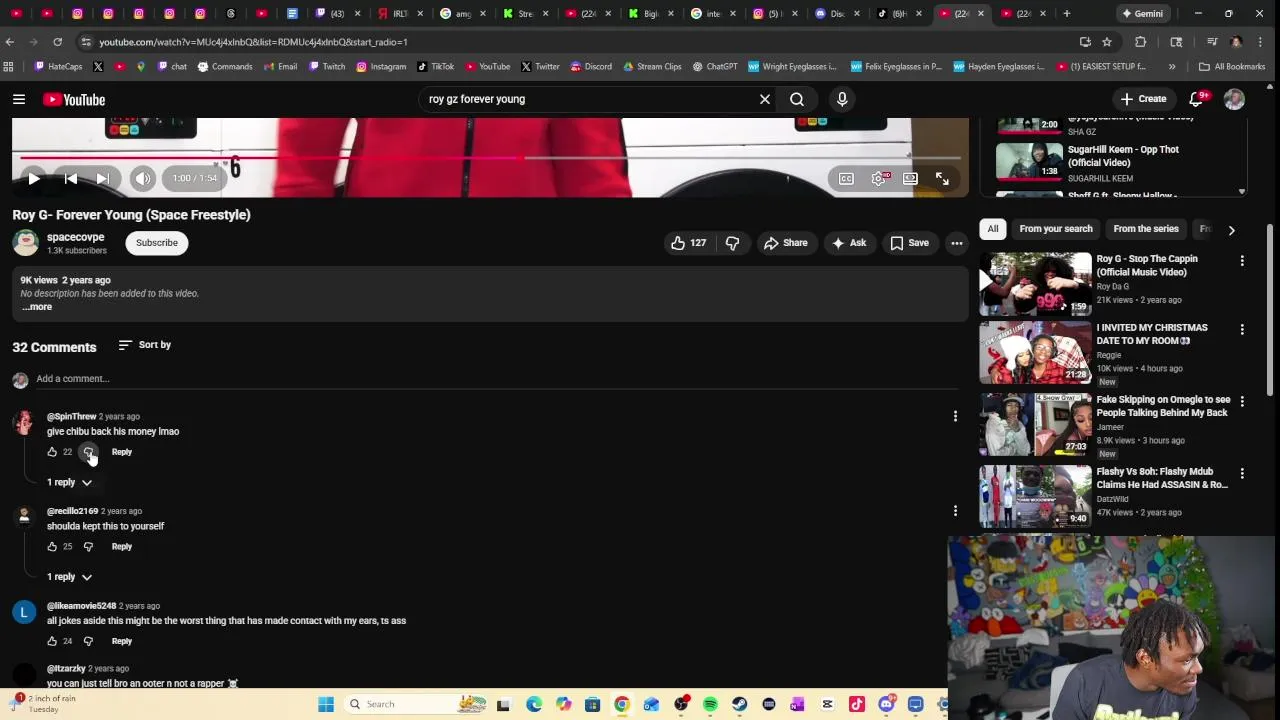Open Roy G Stop The Cappin thumbnail
Screen dimensions: 1280x720
(x=1035, y=284)
